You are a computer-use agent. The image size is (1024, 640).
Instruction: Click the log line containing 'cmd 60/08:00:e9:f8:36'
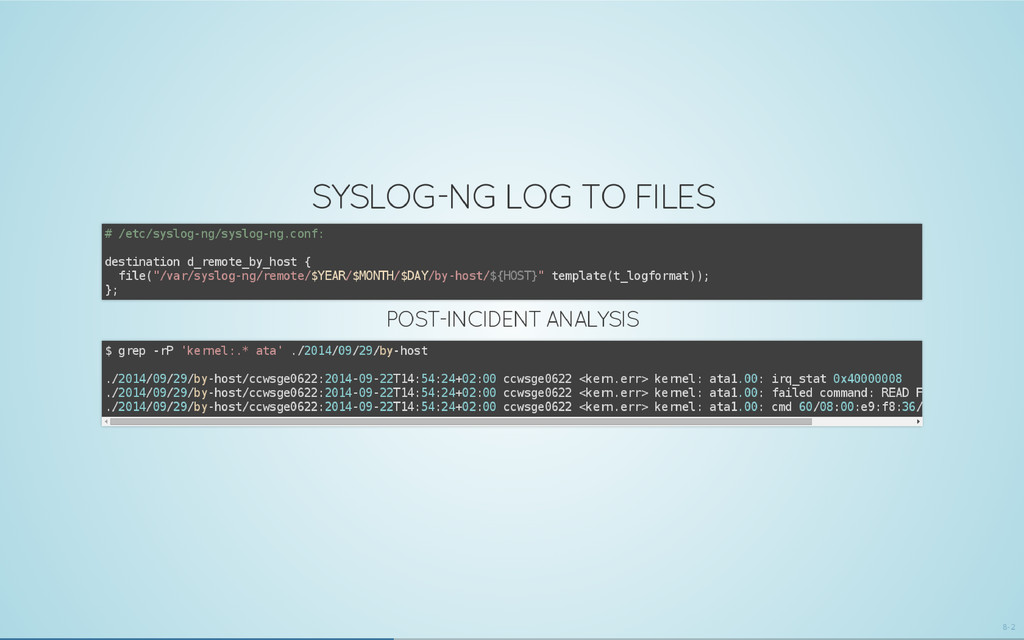[513, 407]
